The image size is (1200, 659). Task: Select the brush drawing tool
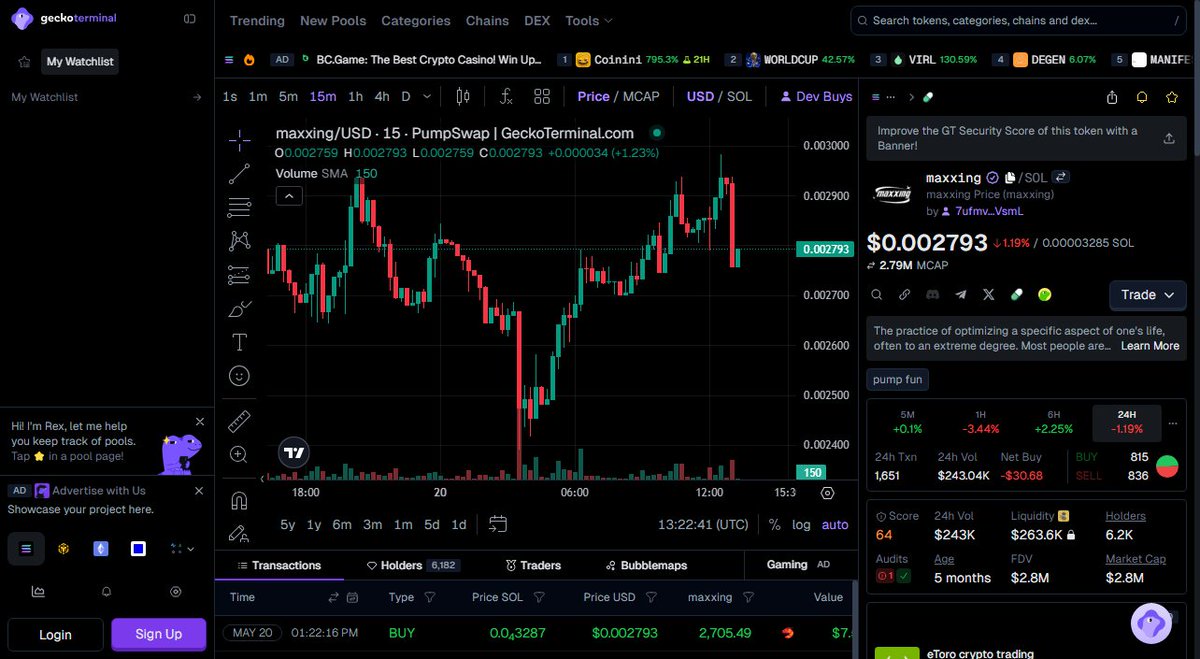pyautogui.click(x=239, y=308)
